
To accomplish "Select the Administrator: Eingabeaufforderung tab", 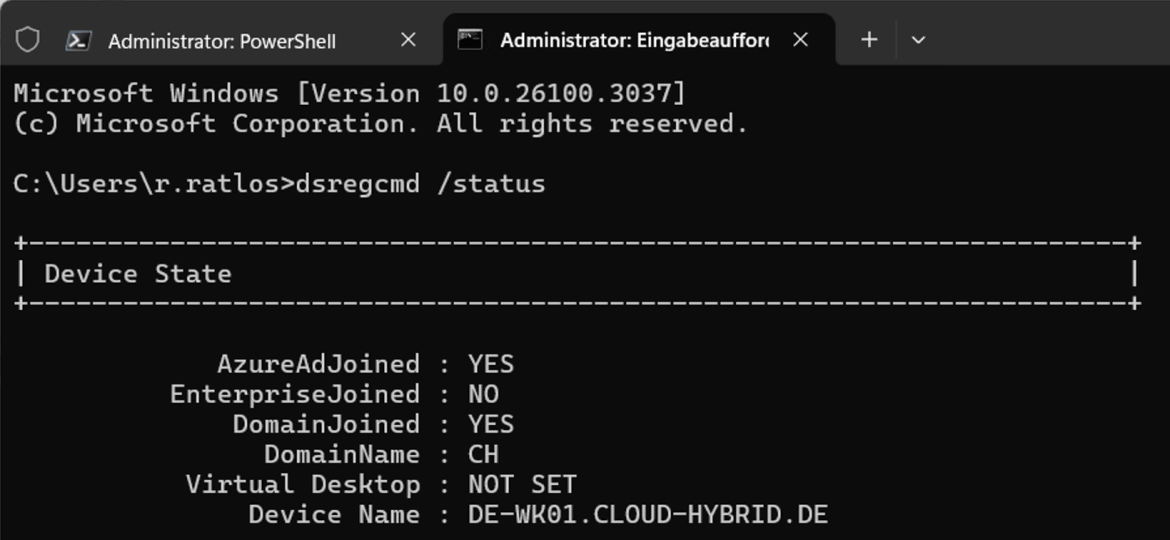I will (634, 40).
